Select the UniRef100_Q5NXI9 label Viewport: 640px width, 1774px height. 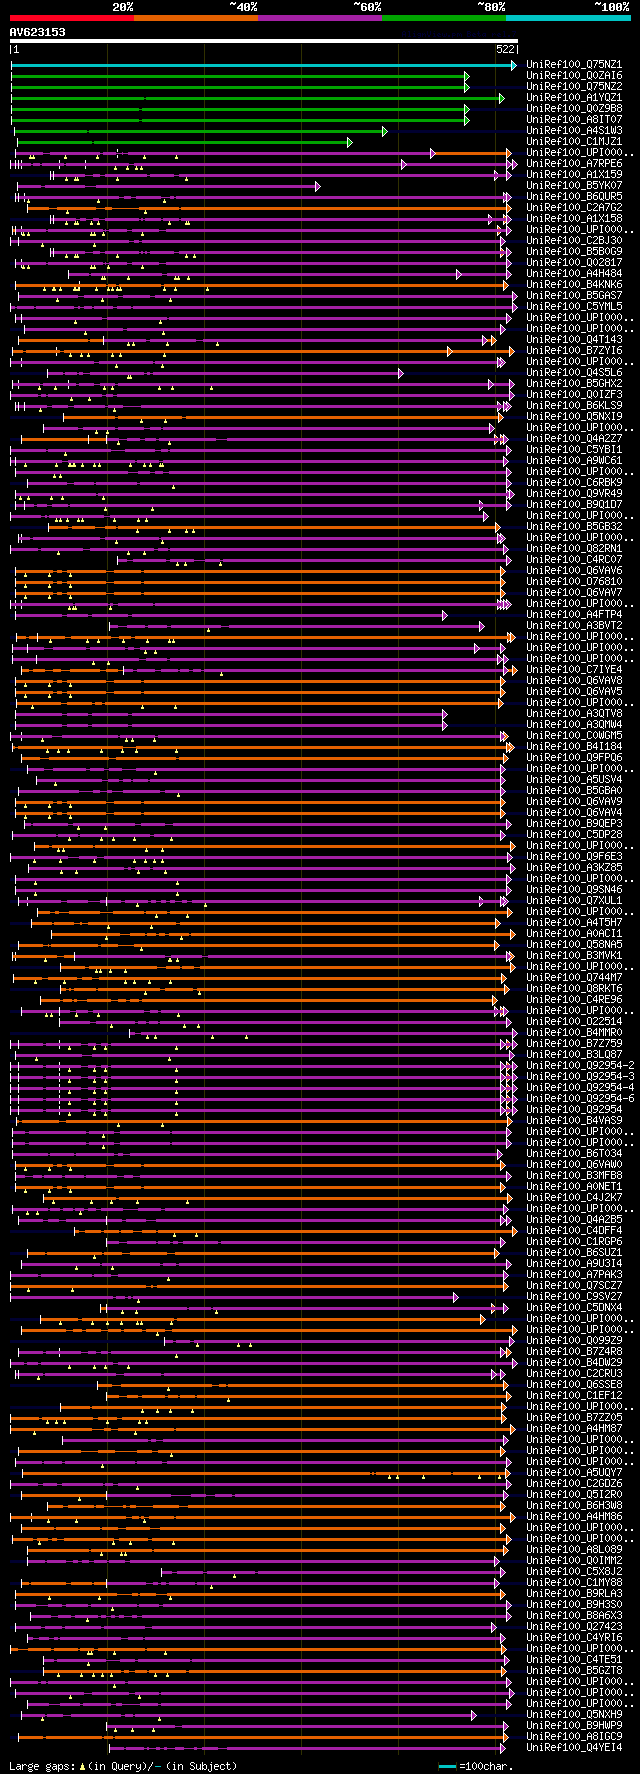(x=574, y=417)
